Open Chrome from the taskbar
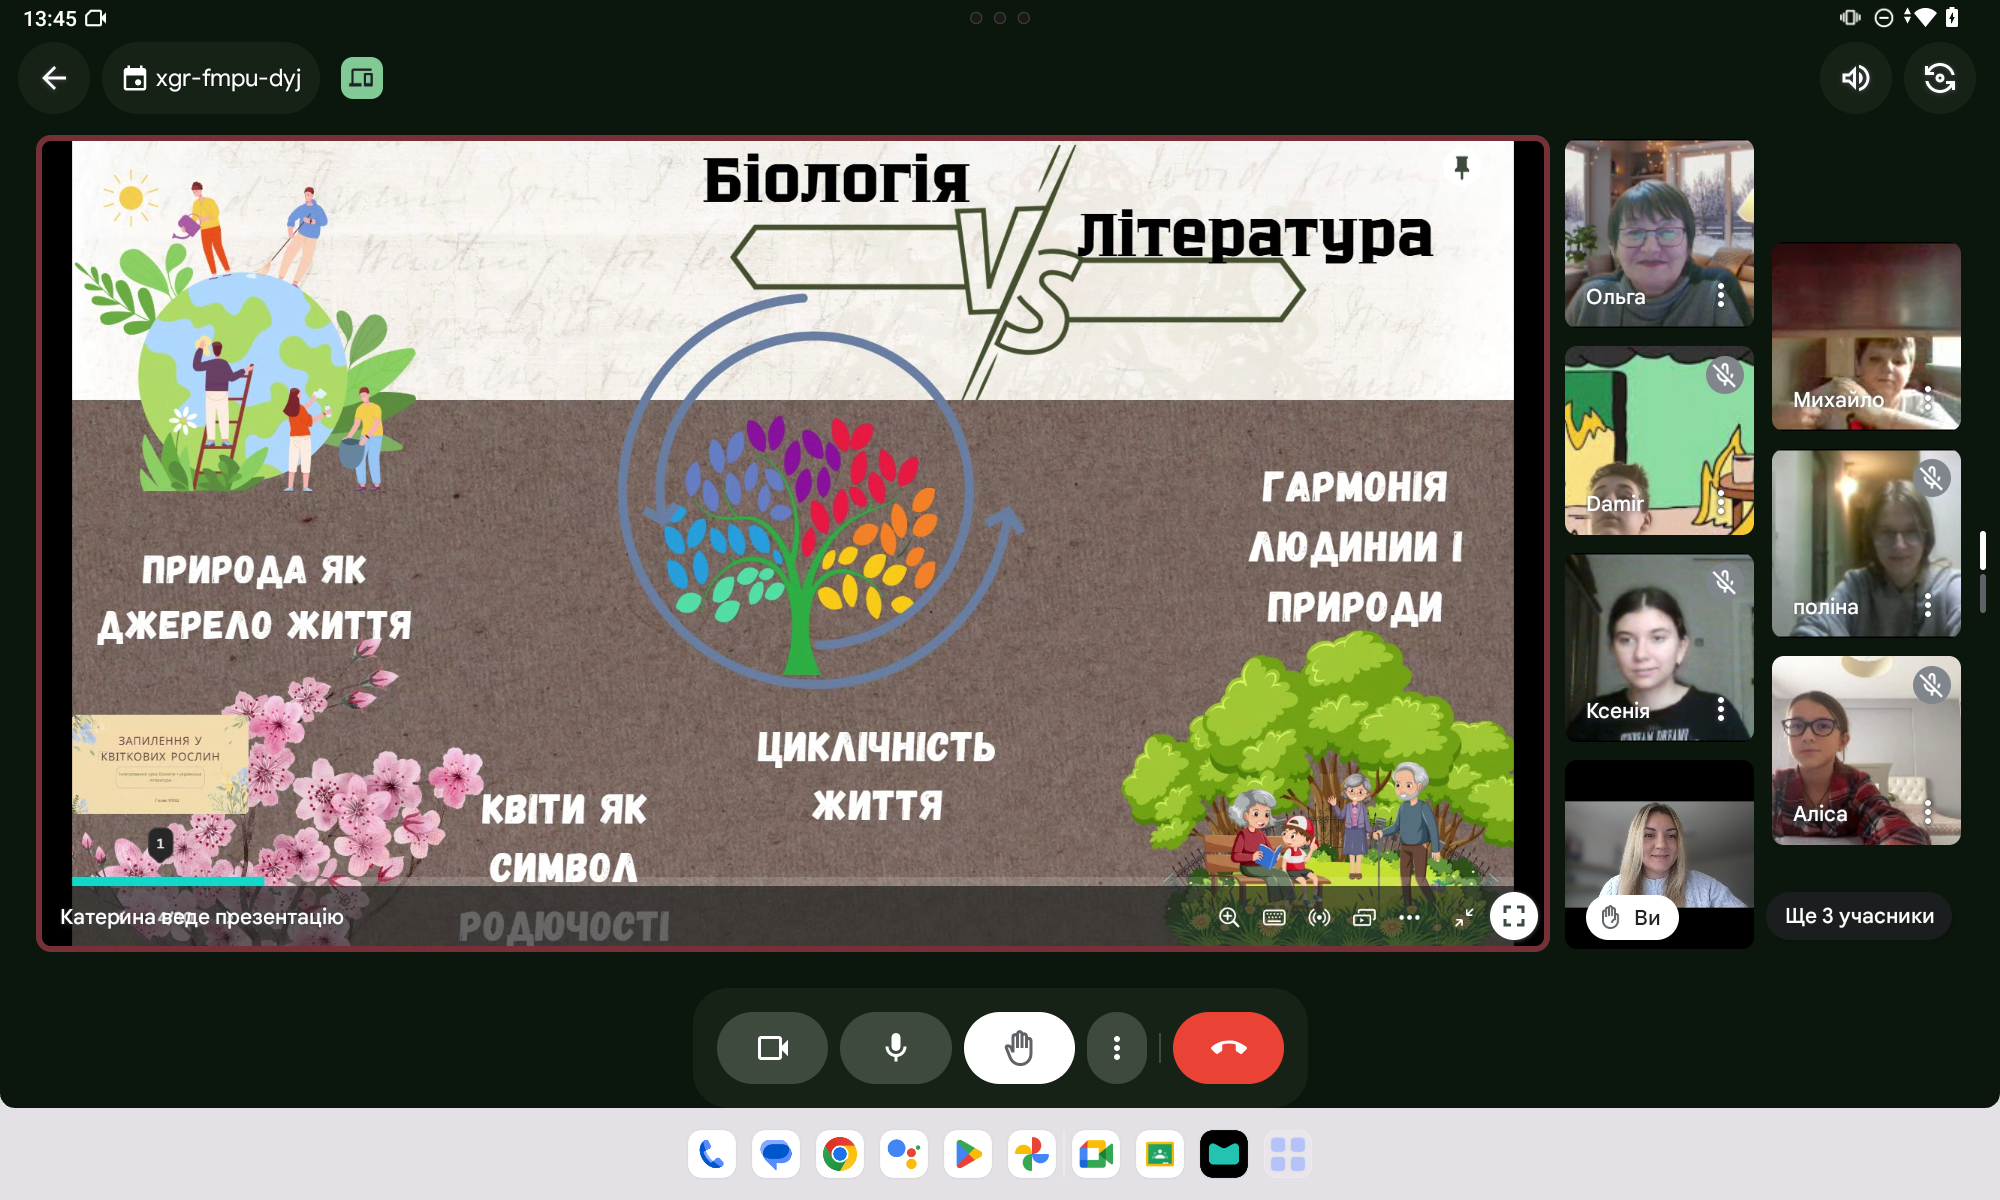This screenshot has width=2000, height=1200. point(840,1155)
